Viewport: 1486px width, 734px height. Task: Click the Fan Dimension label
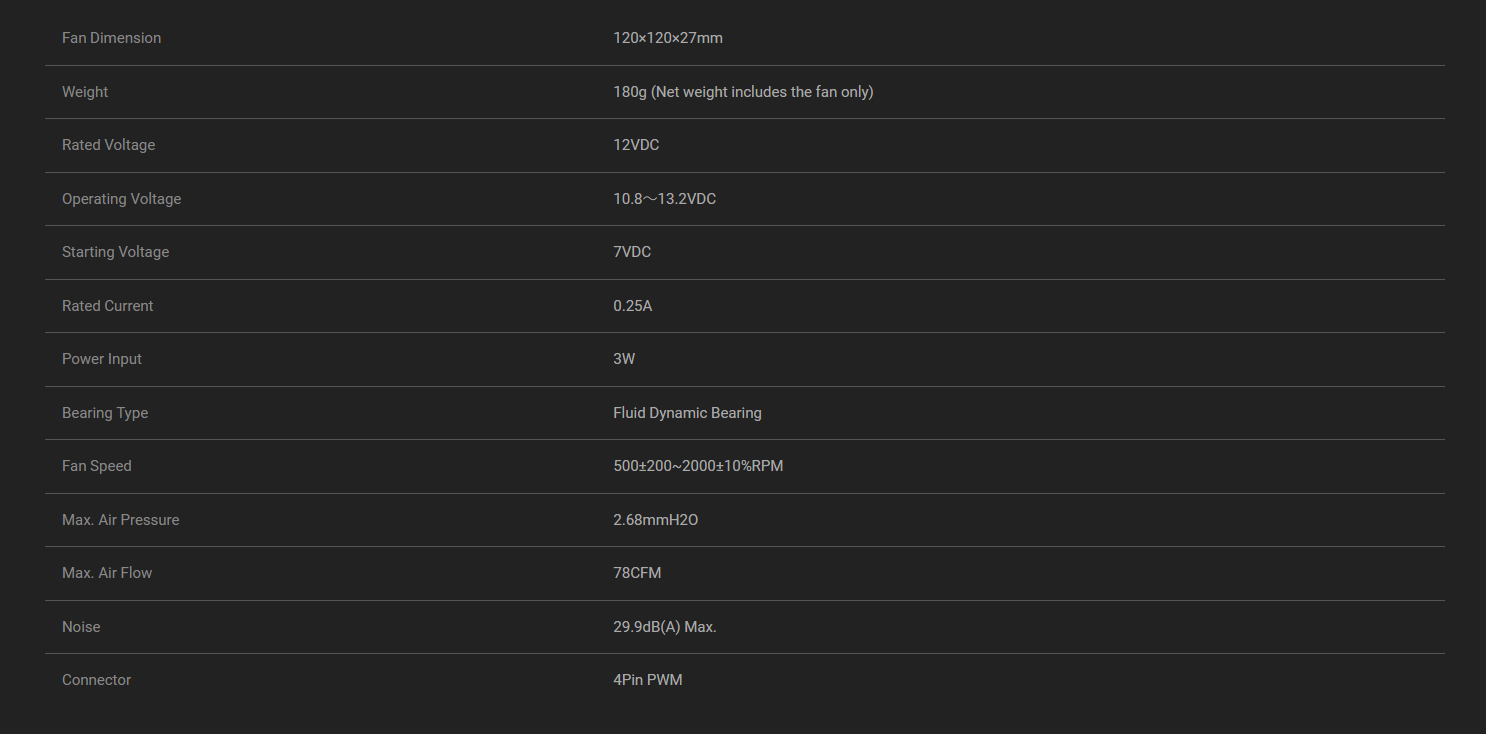pyautogui.click(x=111, y=38)
